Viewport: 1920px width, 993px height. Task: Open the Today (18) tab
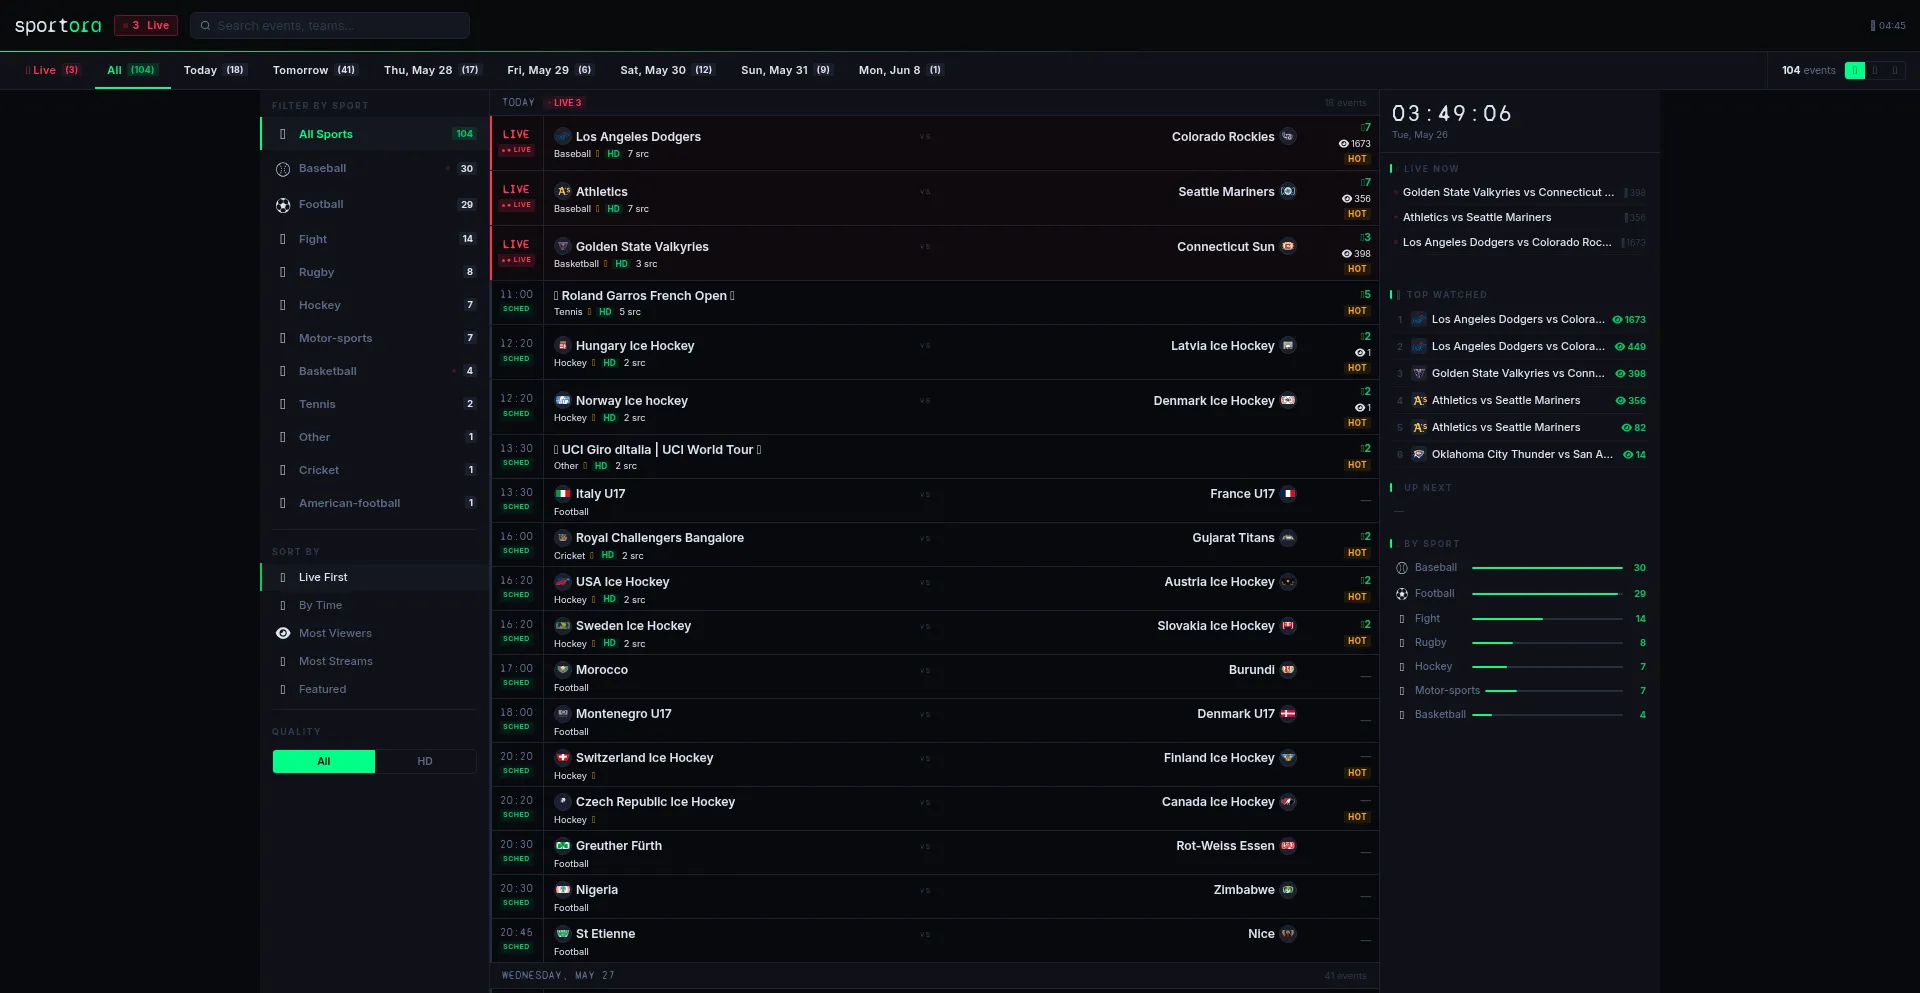point(214,70)
